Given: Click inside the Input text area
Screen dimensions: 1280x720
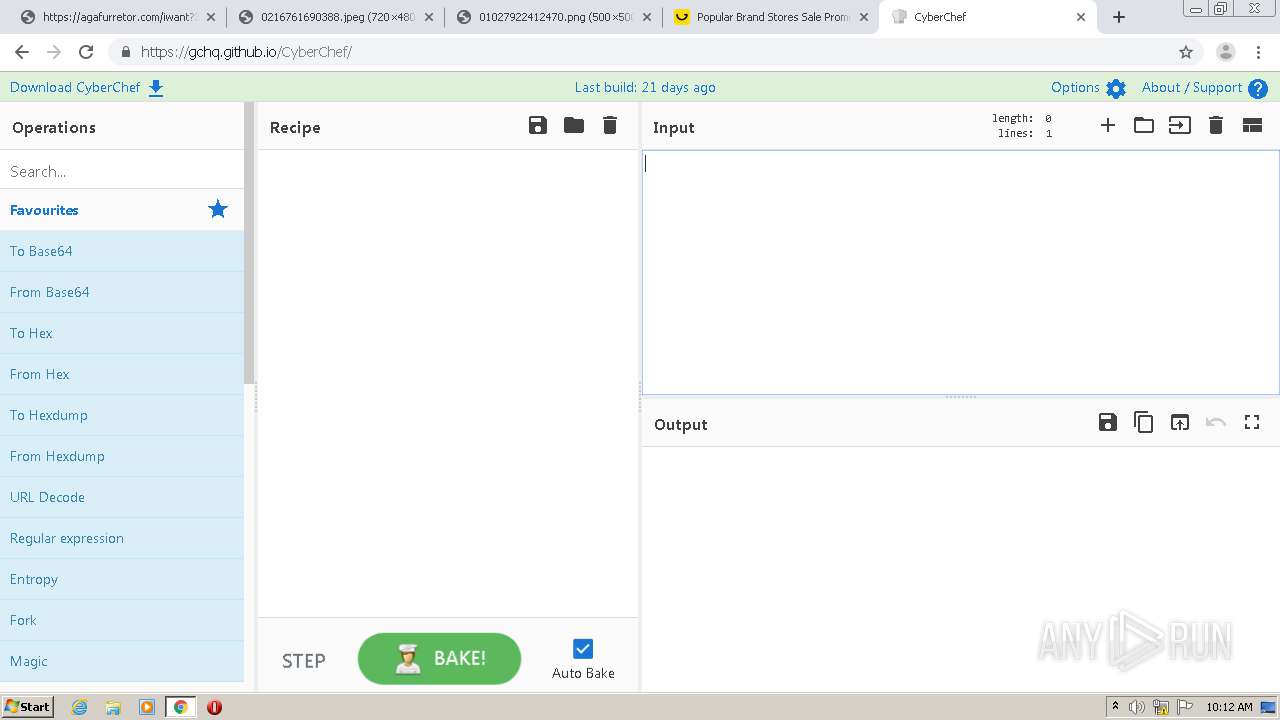Looking at the screenshot, I should [960, 272].
